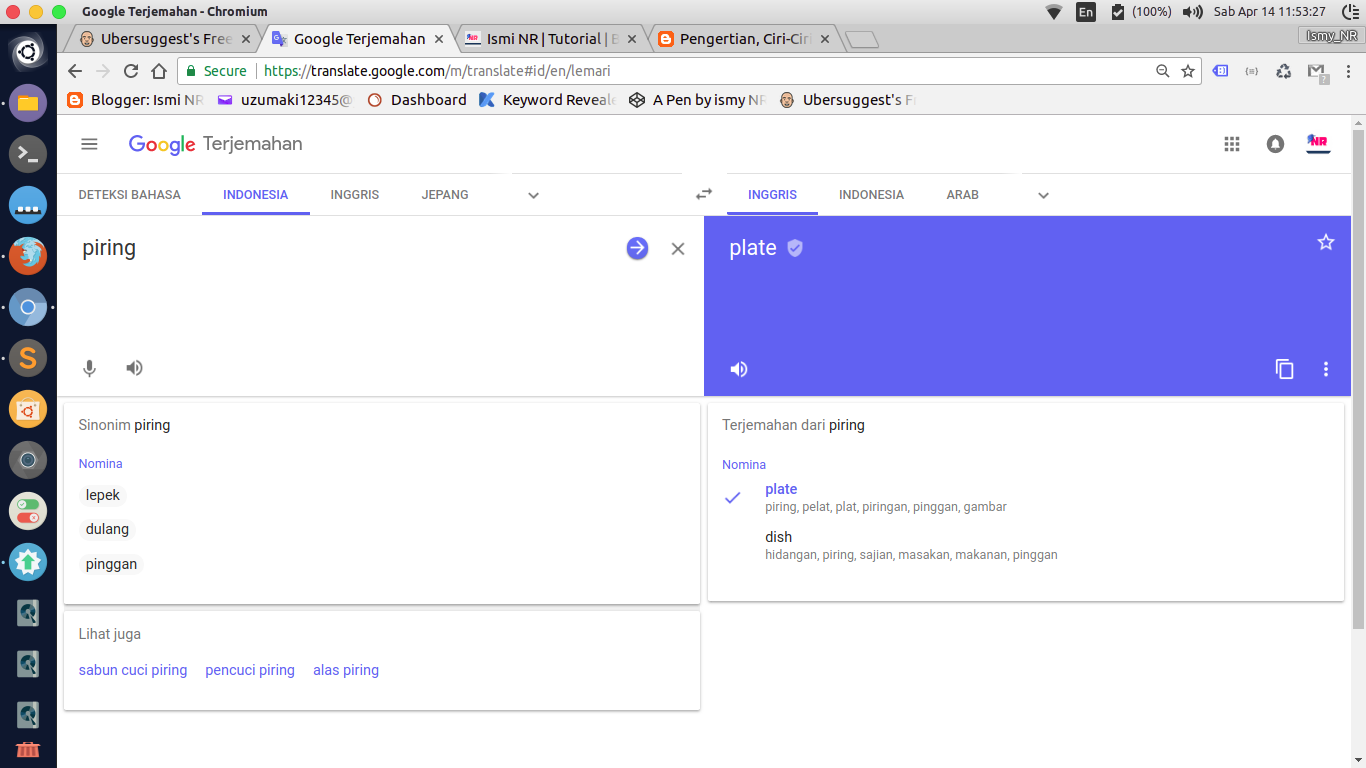Click the page vertical scrollbar
The height and width of the screenshot is (768, 1366).
[x=1358, y=380]
